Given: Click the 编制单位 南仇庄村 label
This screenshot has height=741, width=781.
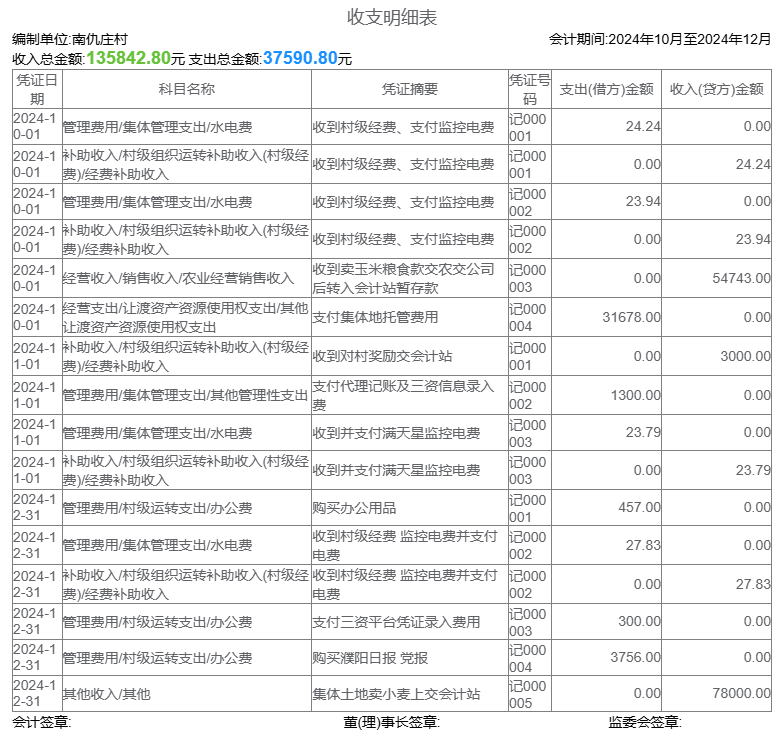Looking at the screenshot, I should pos(70,40).
